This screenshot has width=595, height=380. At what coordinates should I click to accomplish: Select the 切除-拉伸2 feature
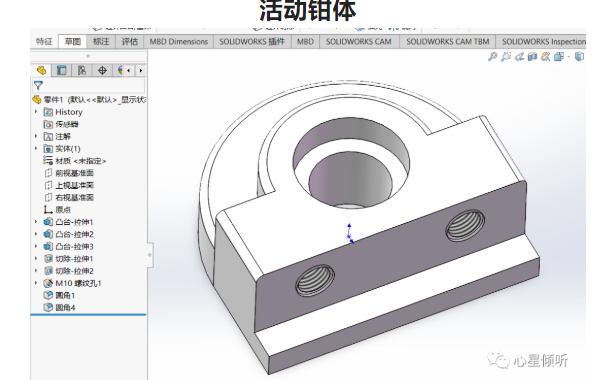pyautogui.click(x=69, y=271)
